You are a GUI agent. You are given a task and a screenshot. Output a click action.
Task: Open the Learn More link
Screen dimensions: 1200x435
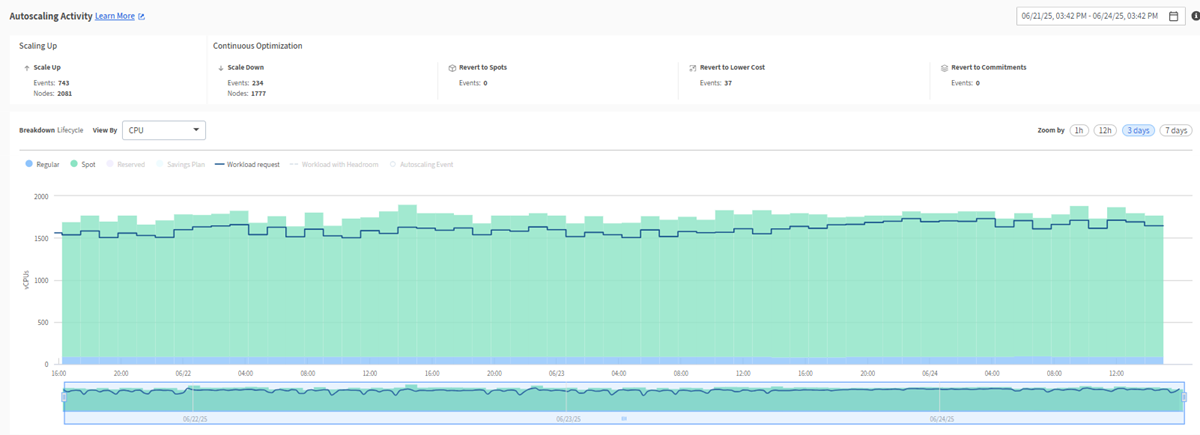(114, 17)
